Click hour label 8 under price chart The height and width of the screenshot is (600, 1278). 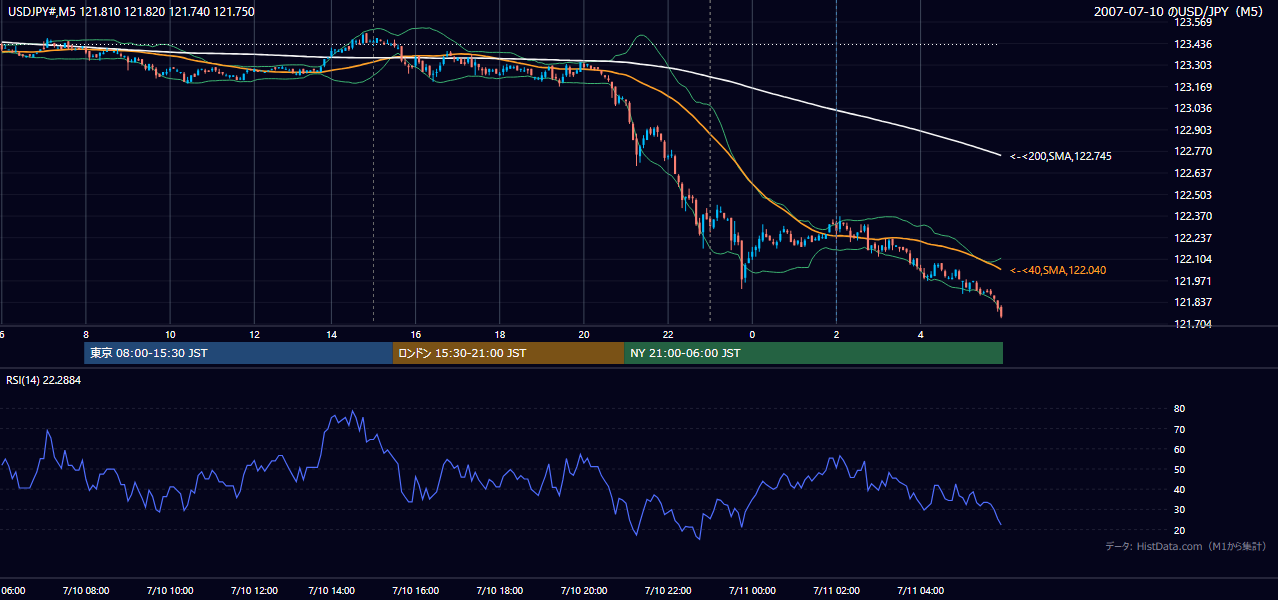click(86, 335)
